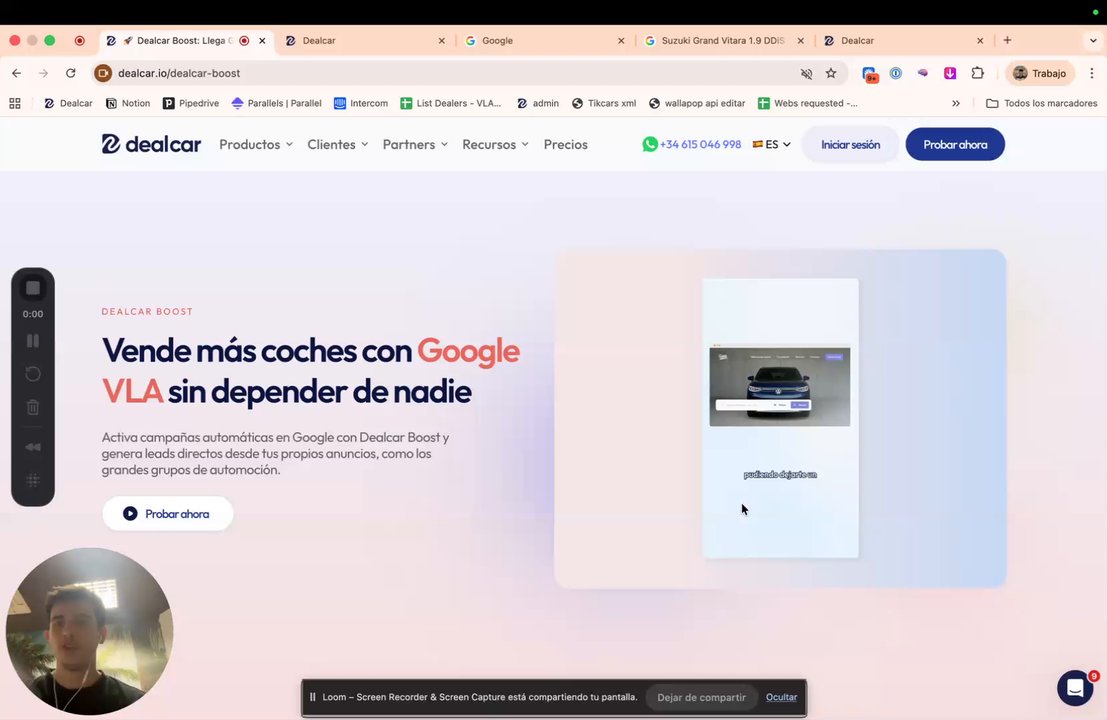
Task: Bookmark this page with the star icon
Action: 831,73
